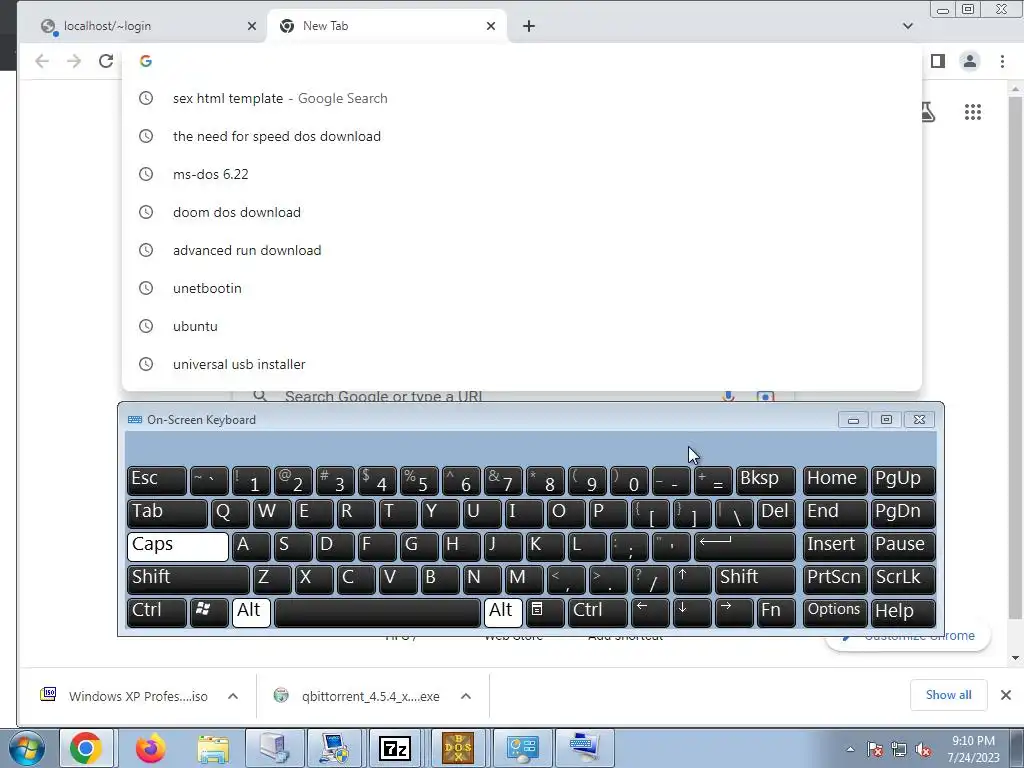
Task: Open the Chrome profile avatar
Action: [x=970, y=61]
